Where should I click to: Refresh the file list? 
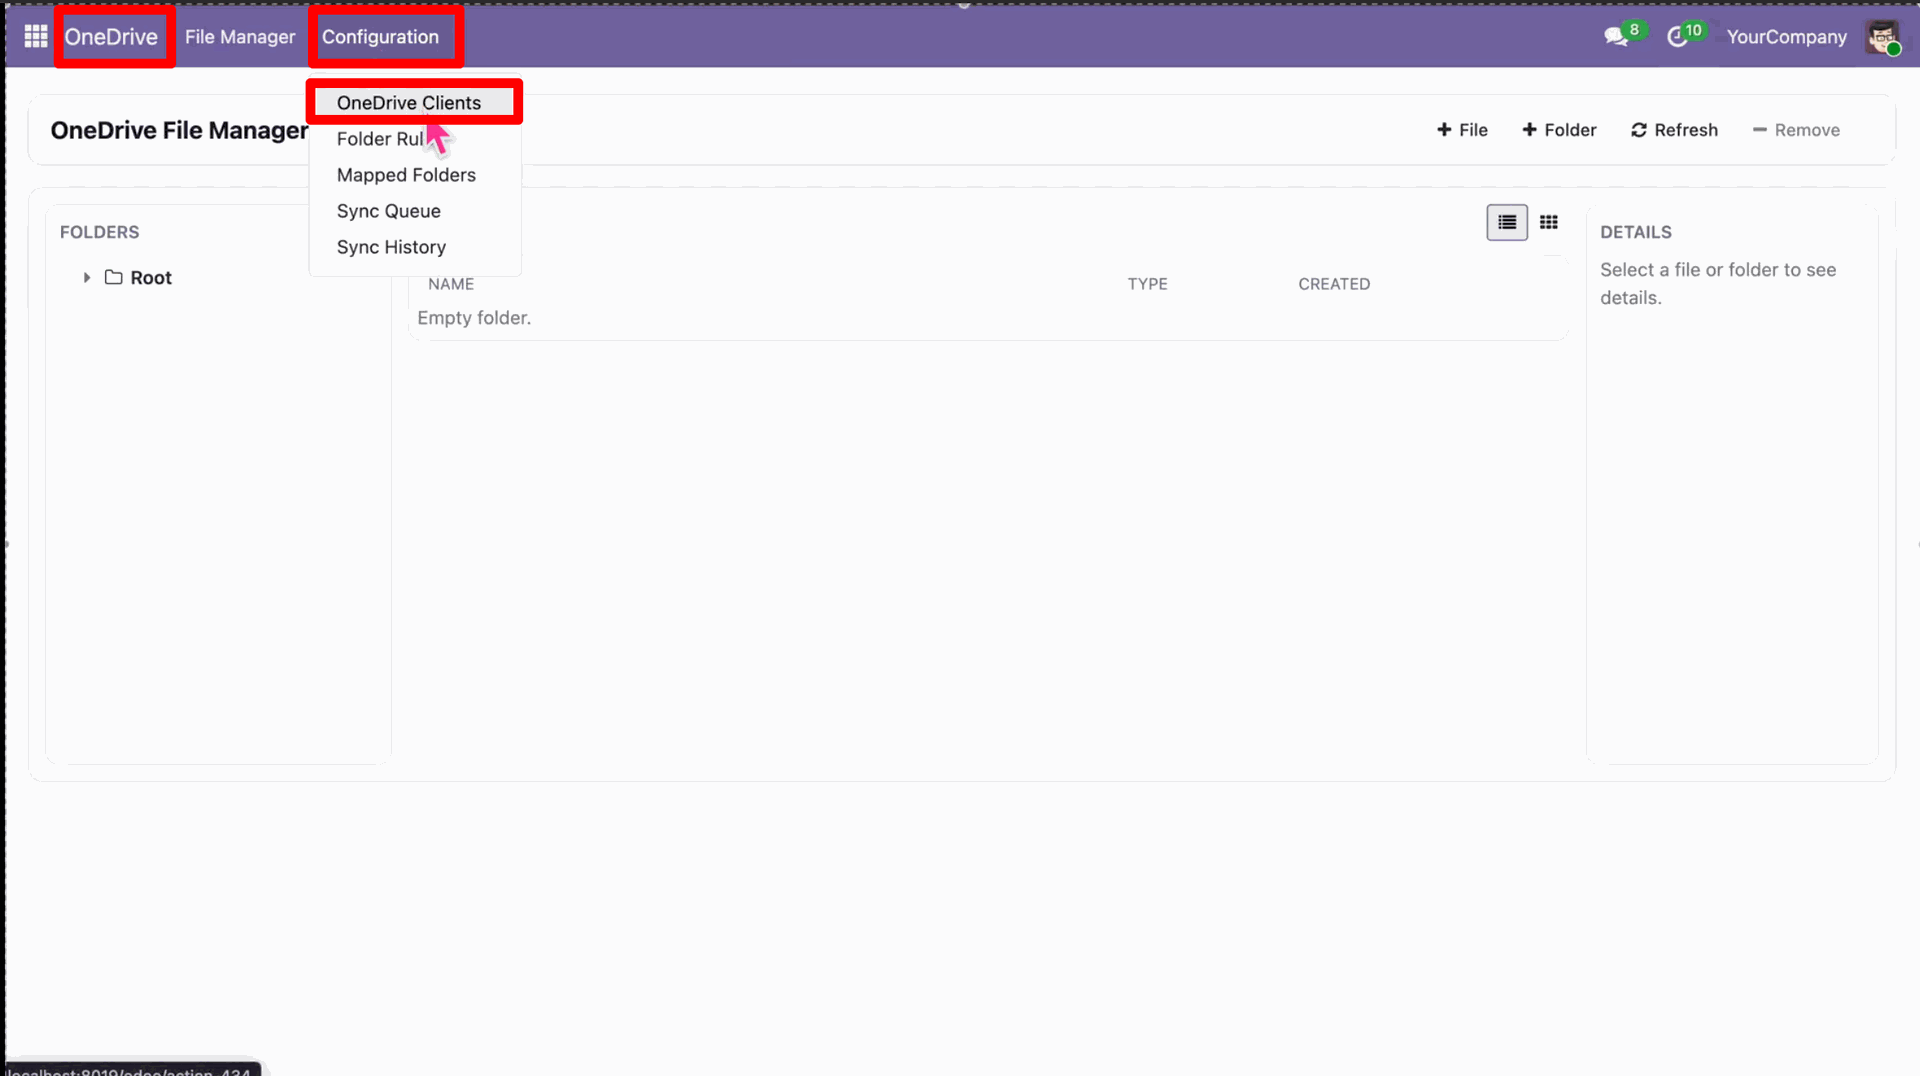(x=1674, y=130)
